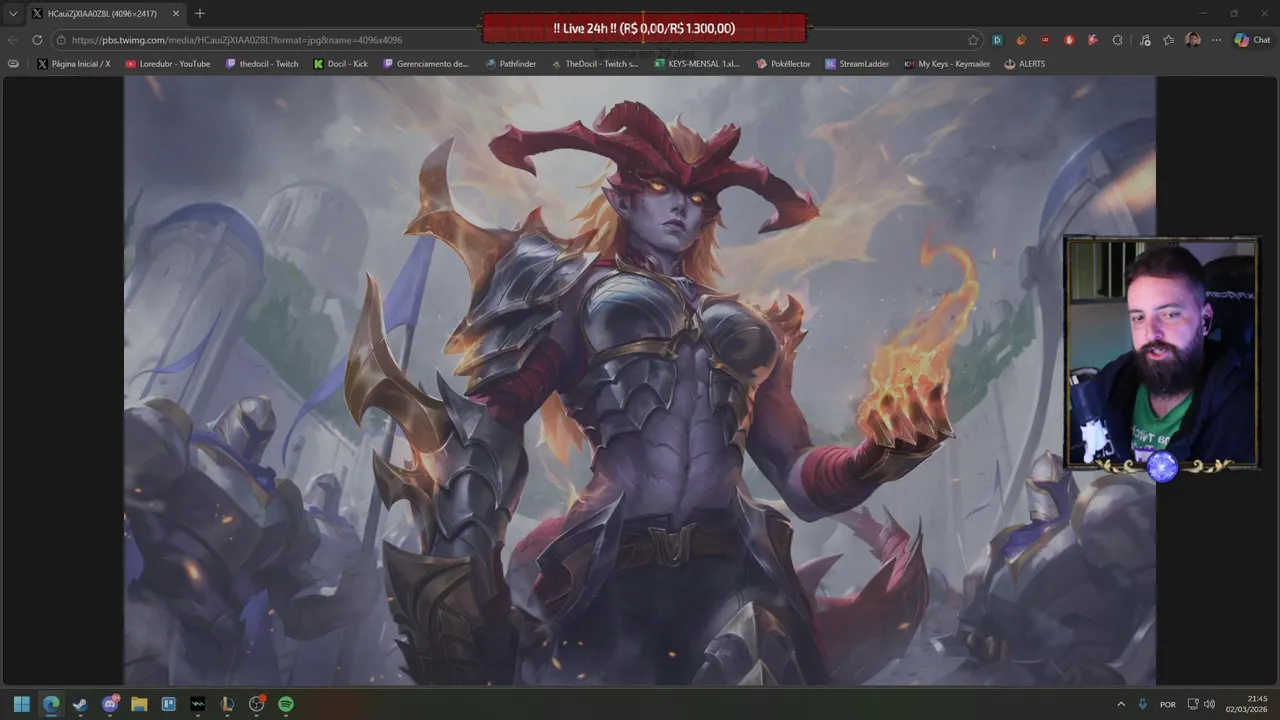Open the media control music icon
Image resolution: width=1280 pixels, height=720 pixels.
1145,40
